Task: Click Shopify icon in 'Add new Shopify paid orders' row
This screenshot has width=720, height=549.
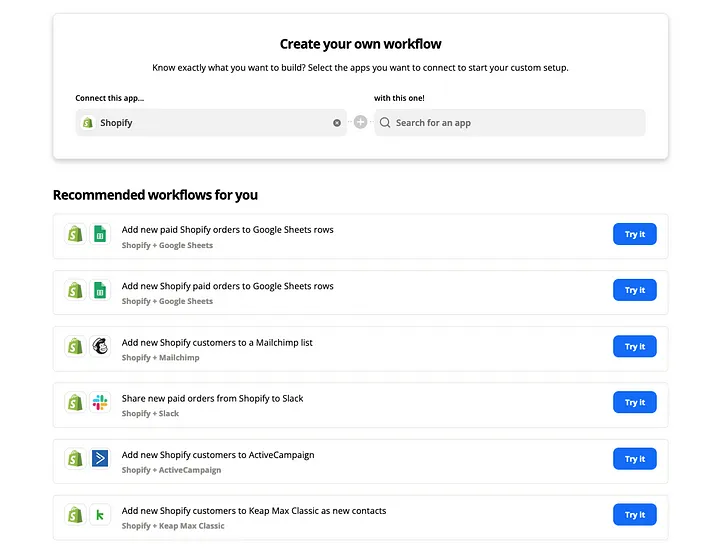Action: pyautogui.click(x=75, y=290)
